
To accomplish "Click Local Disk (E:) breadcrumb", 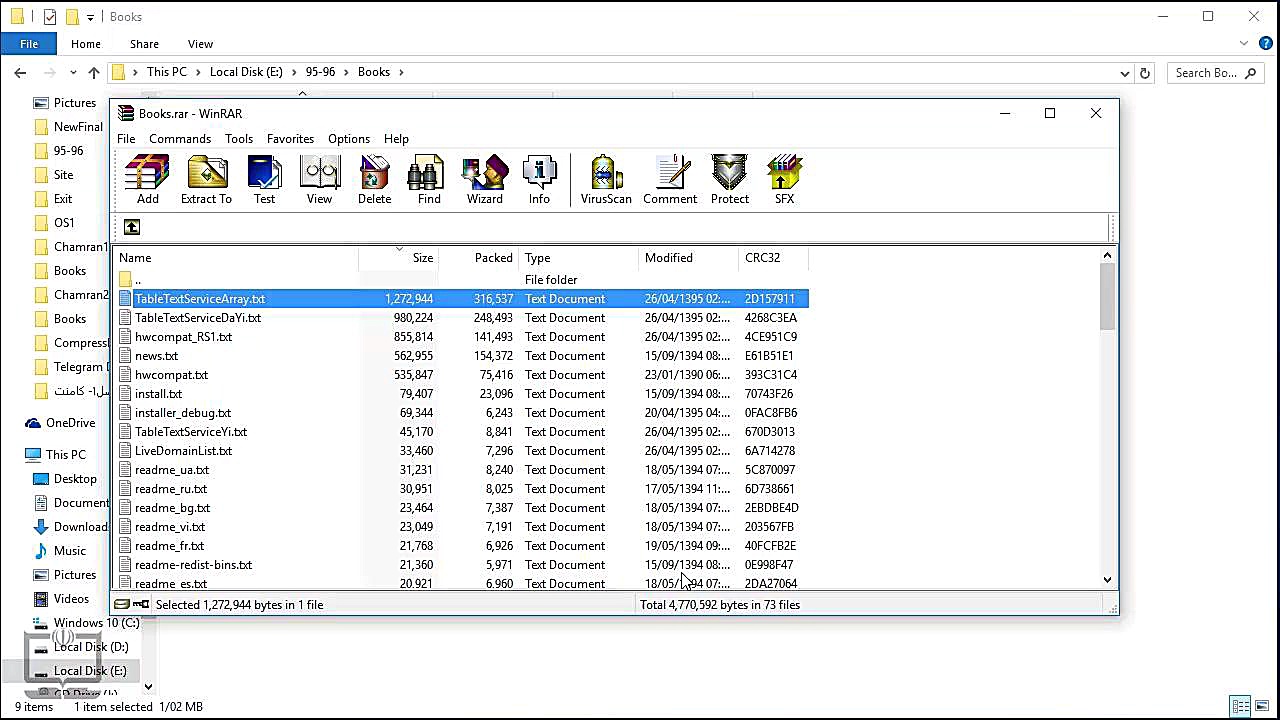I will click(246, 72).
